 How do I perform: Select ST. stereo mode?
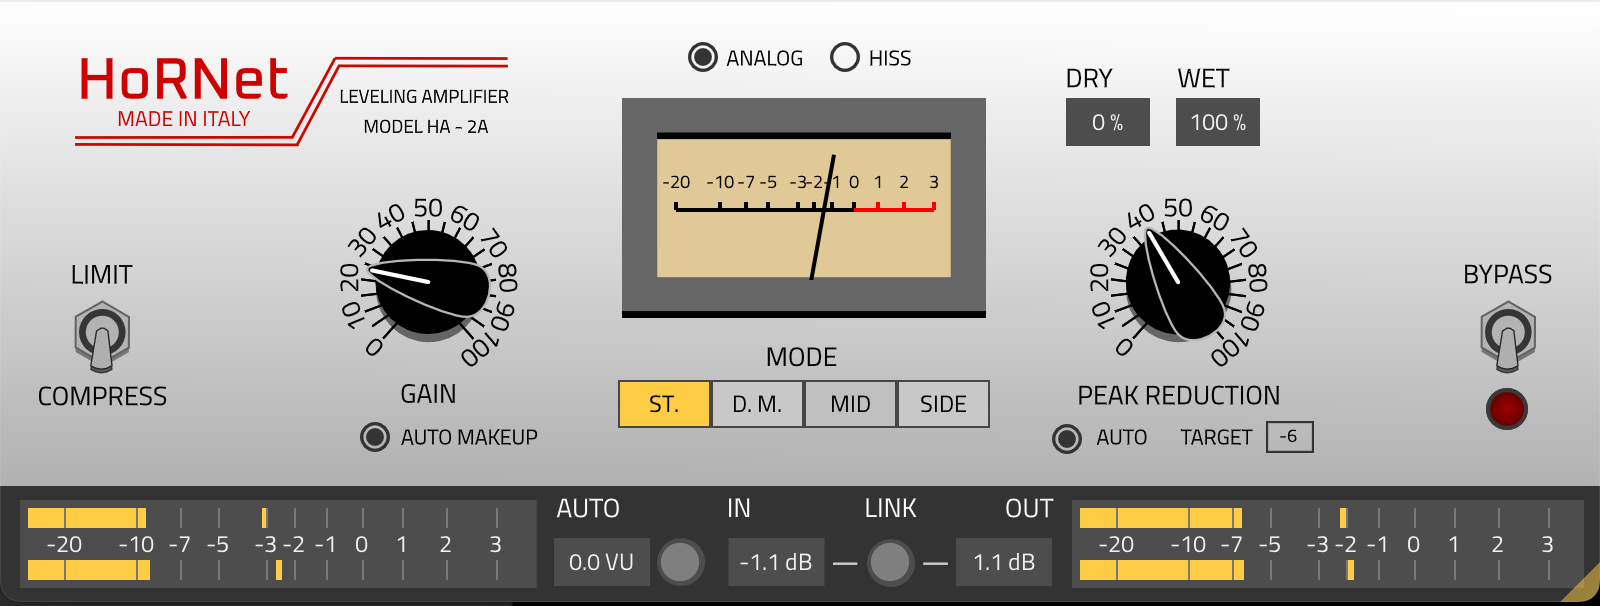click(664, 404)
